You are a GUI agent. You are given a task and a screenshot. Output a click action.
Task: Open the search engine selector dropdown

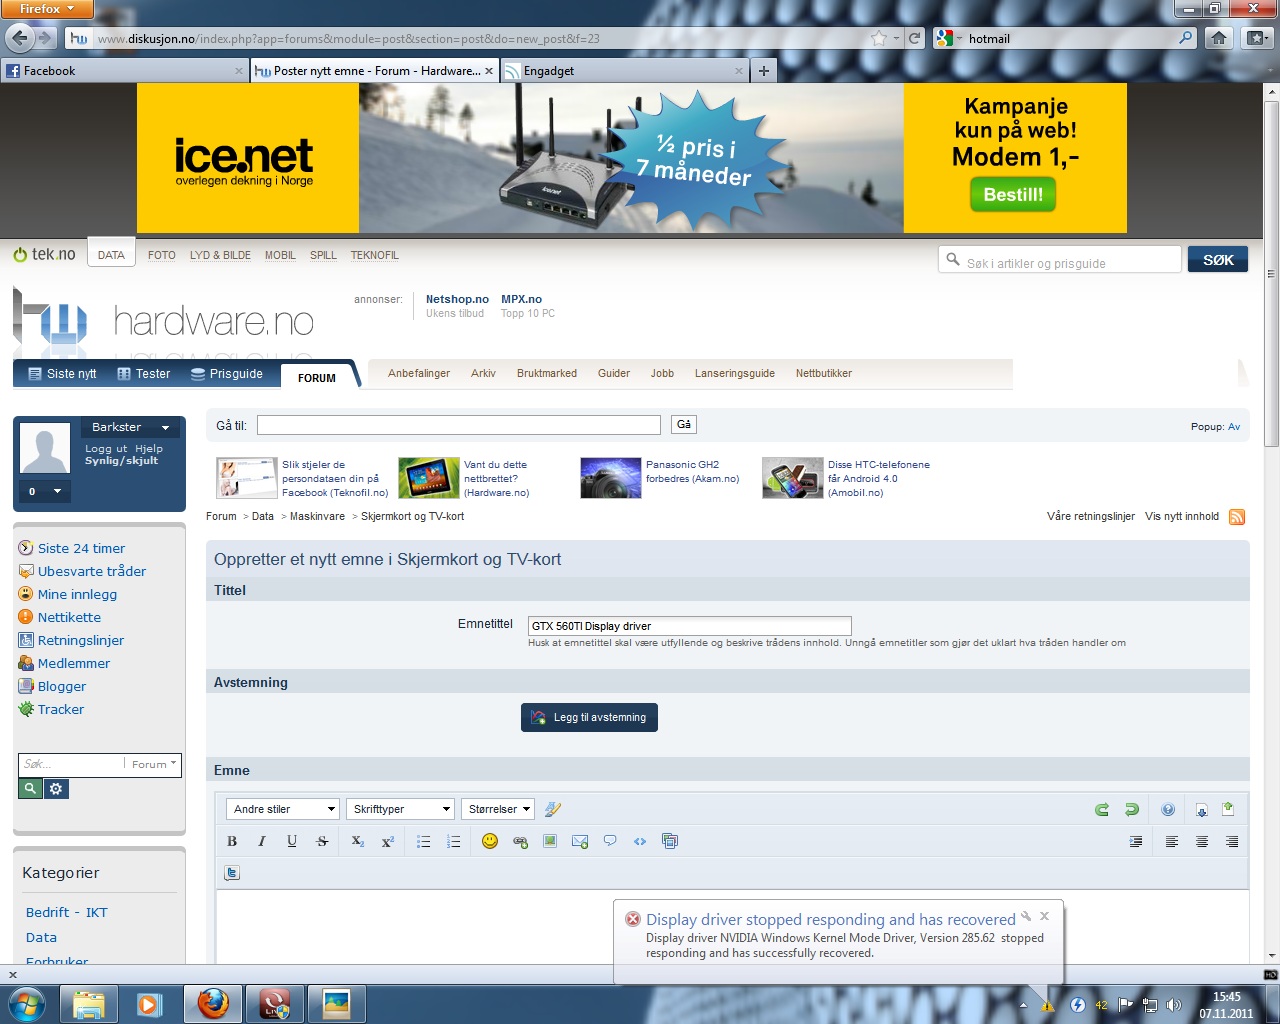coord(948,38)
